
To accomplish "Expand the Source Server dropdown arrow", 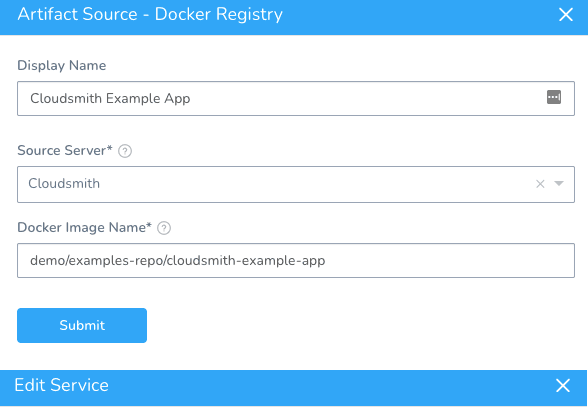I will pyautogui.click(x=559, y=183).
